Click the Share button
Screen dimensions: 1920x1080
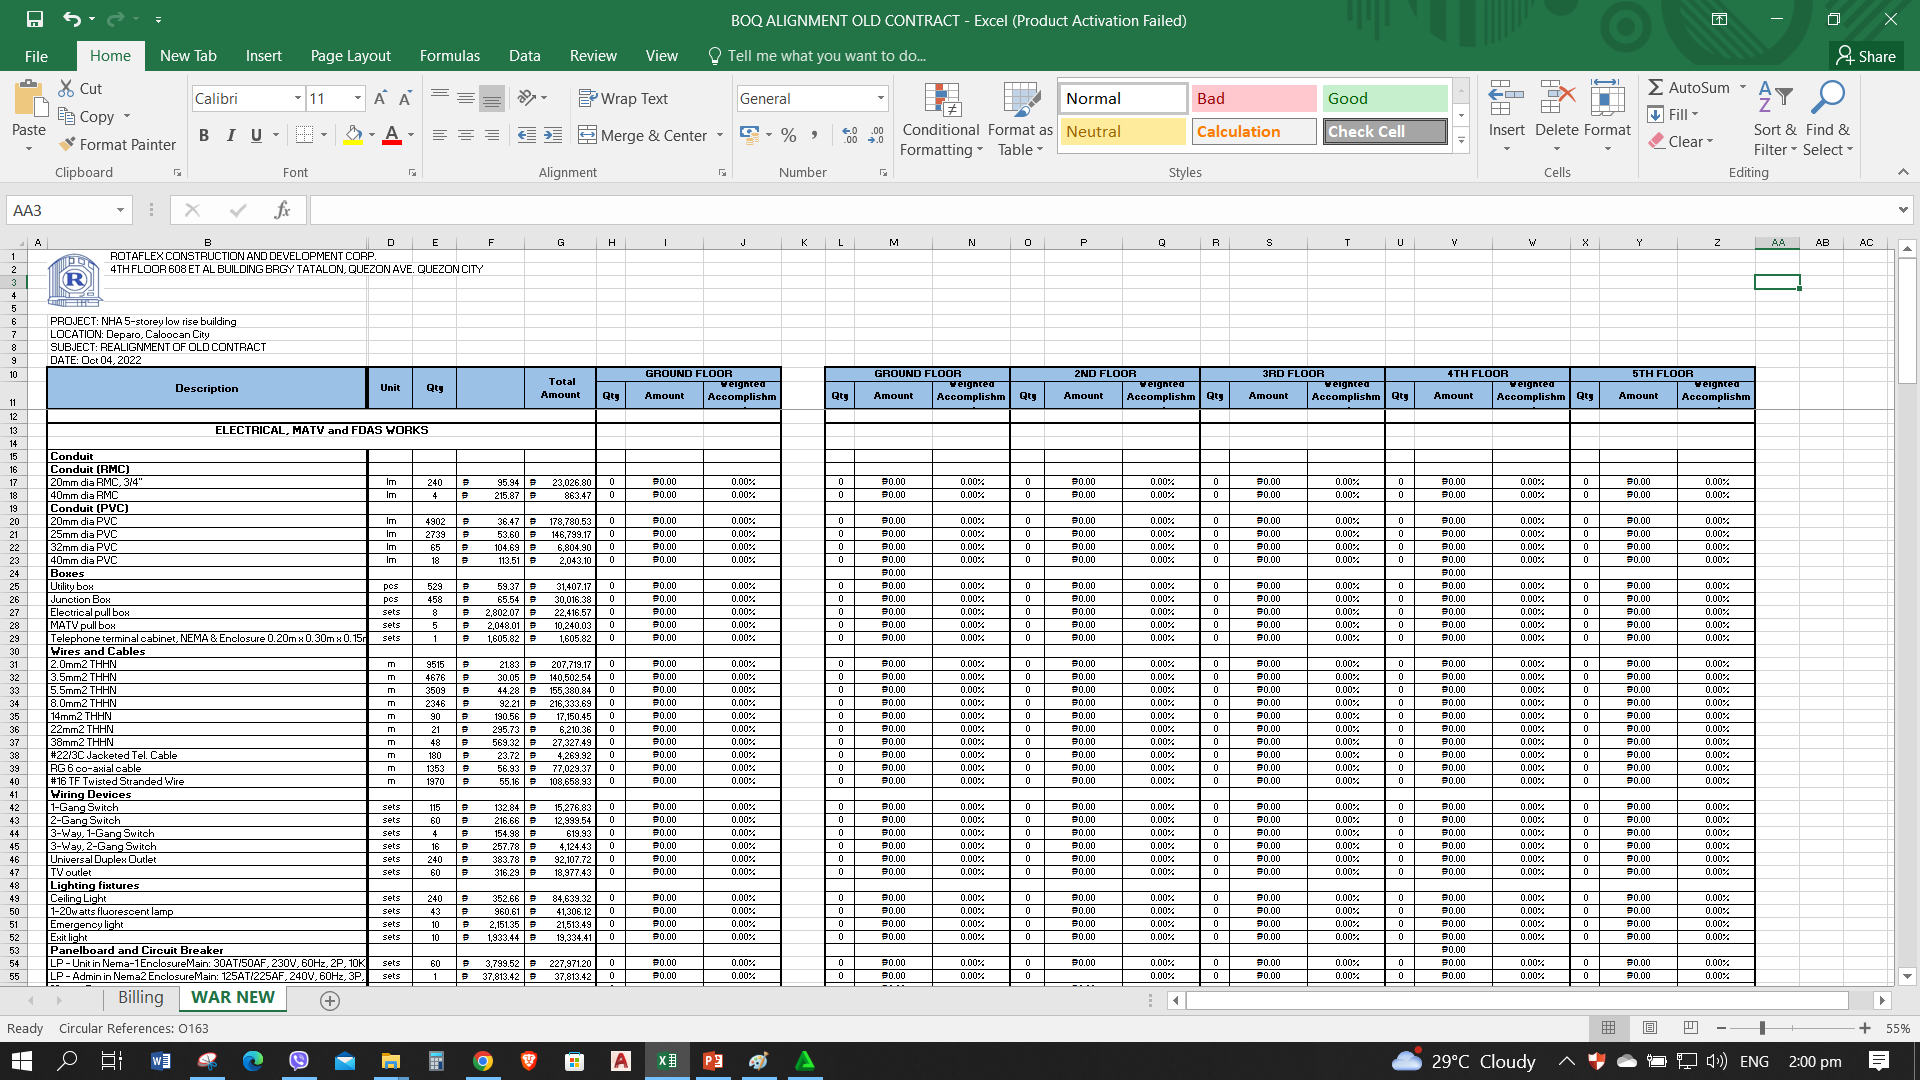pos(1866,56)
